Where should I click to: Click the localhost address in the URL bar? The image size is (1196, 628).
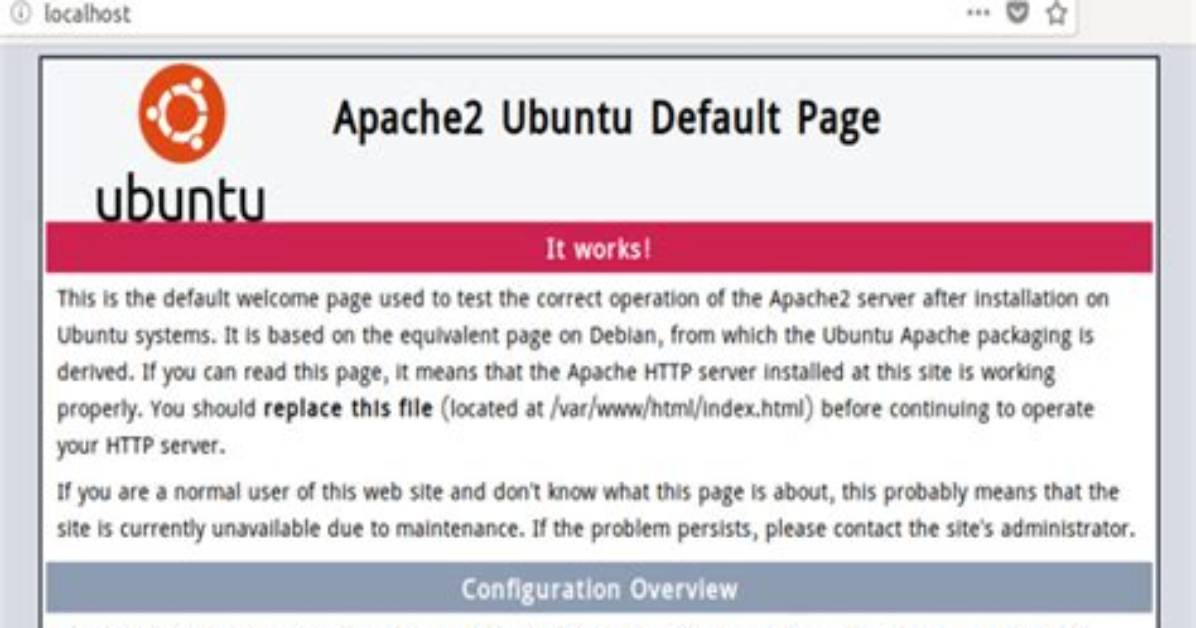pyautogui.click(x=87, y=14)
